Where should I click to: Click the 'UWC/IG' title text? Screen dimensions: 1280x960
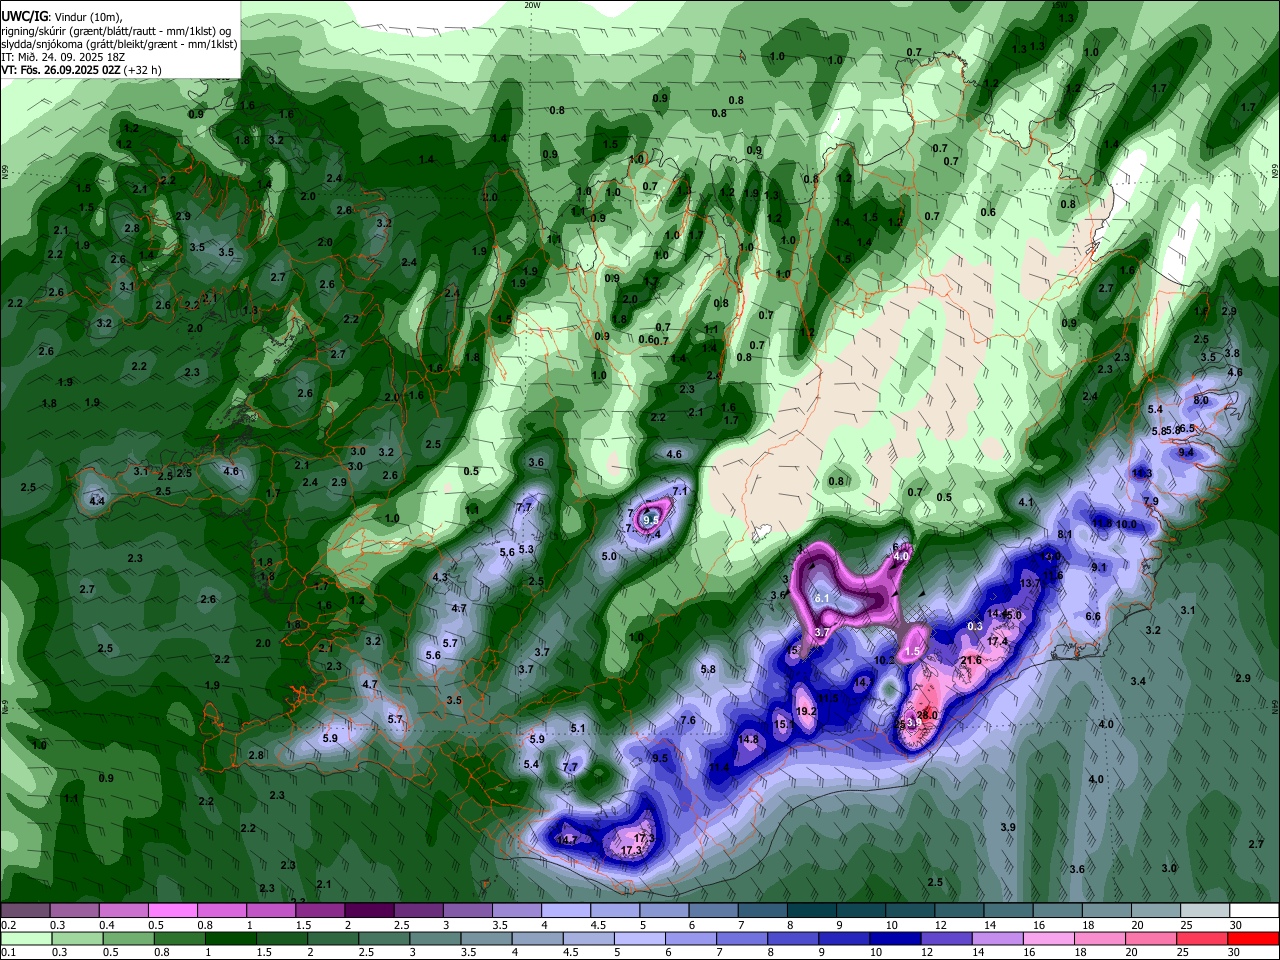coord(24,15)
